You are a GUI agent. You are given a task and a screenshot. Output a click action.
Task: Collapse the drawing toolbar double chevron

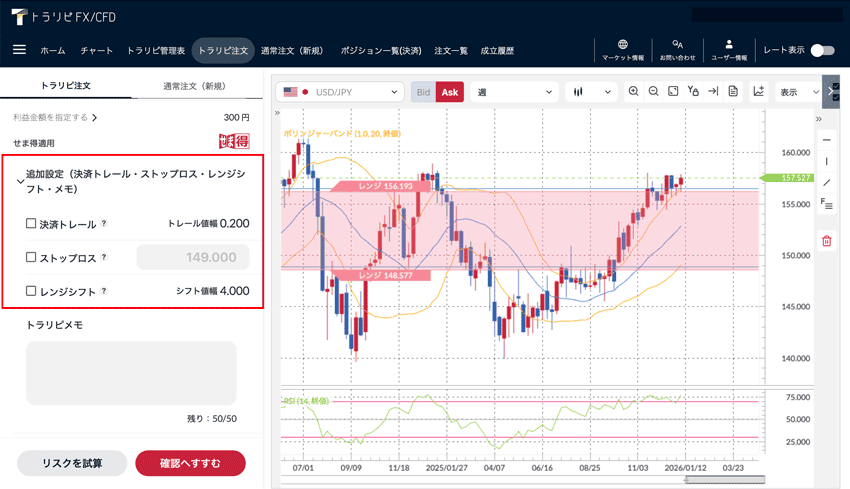point(819,119)
